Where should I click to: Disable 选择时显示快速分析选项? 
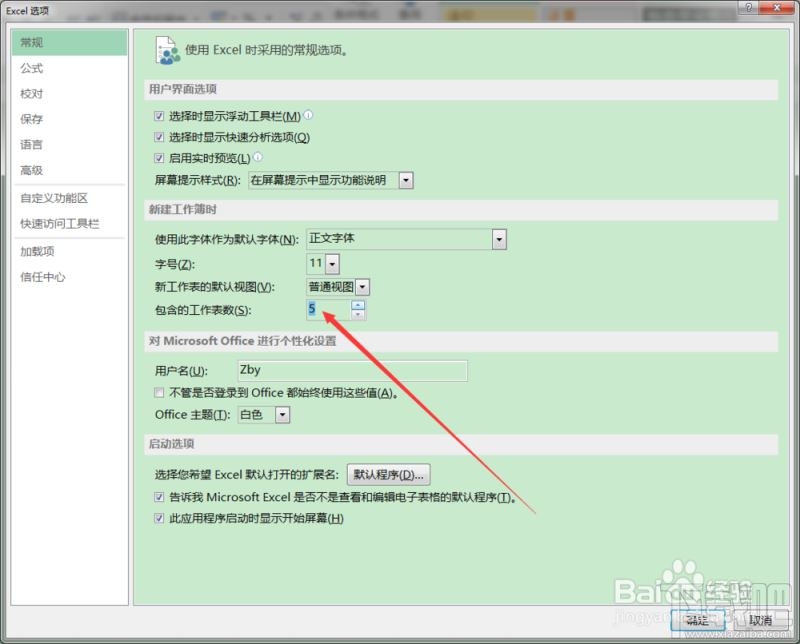tap(159, 136)
